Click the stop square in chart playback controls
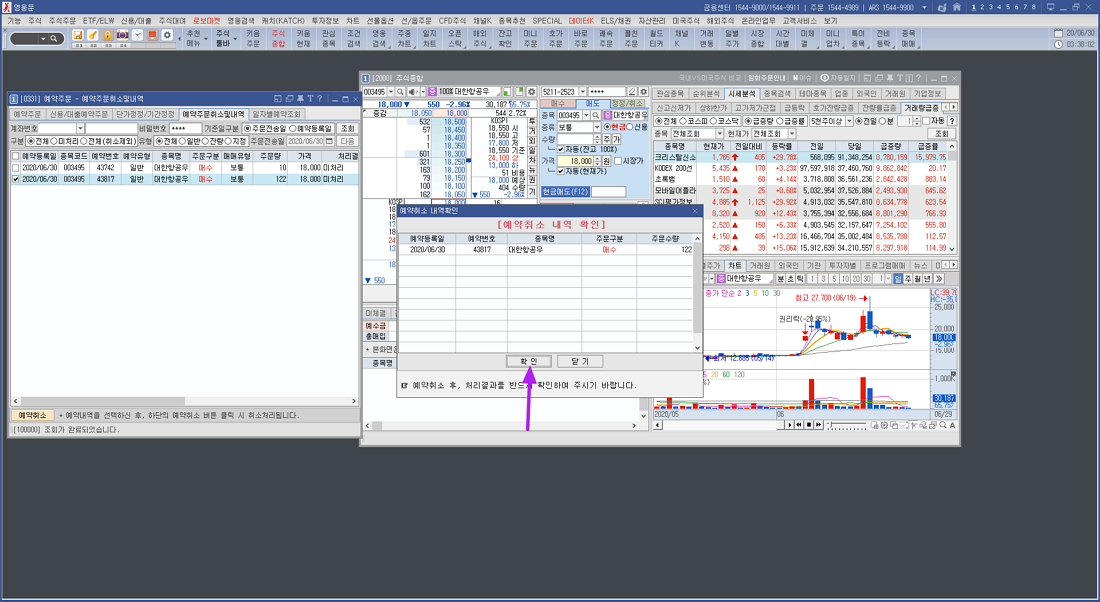 [x=809, y=425]
